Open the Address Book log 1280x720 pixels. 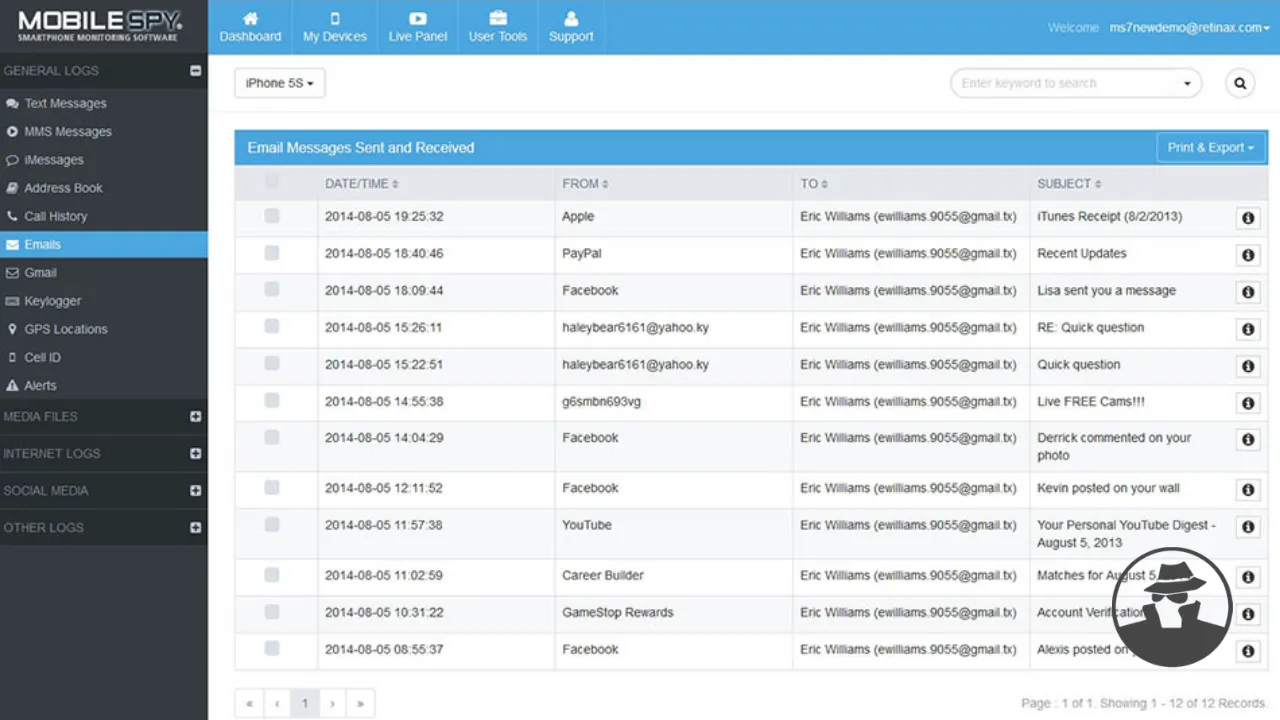coord(104,188)
